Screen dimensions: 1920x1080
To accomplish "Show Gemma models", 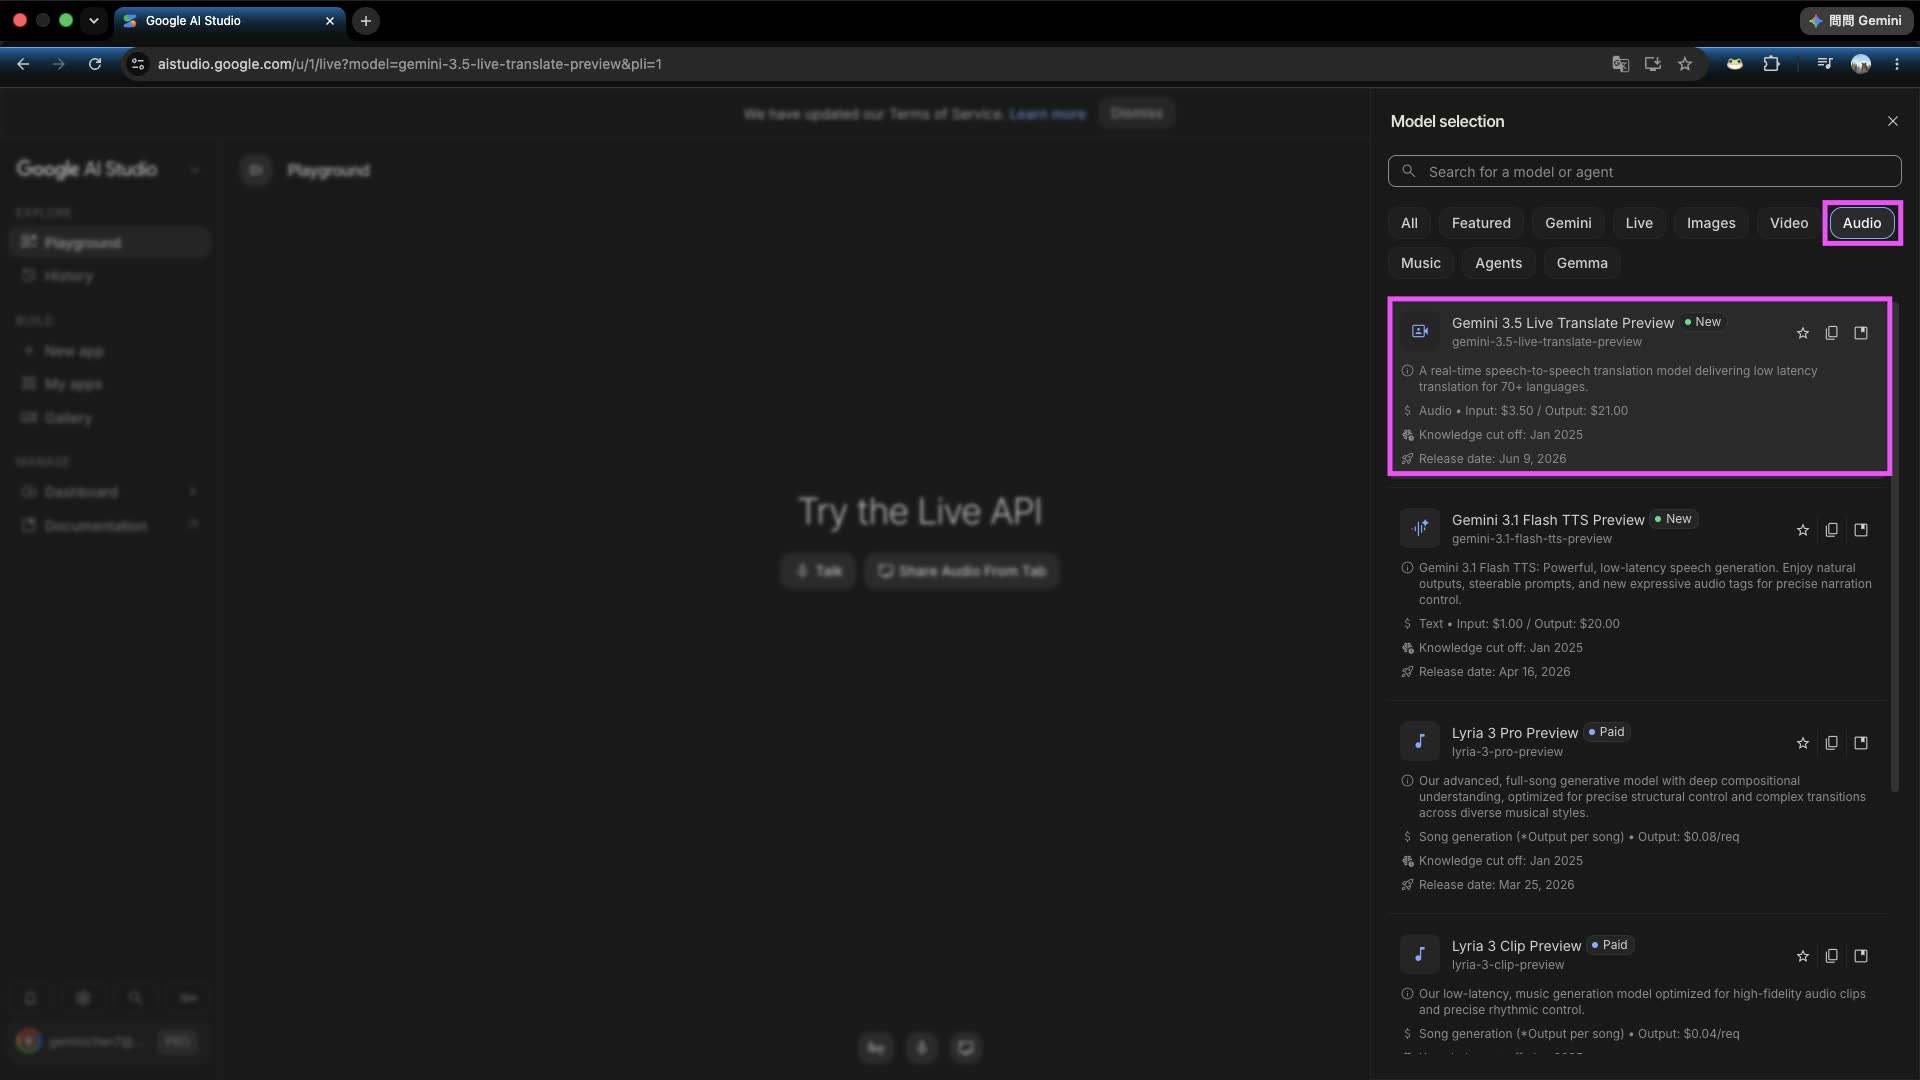I will 1582,263.
